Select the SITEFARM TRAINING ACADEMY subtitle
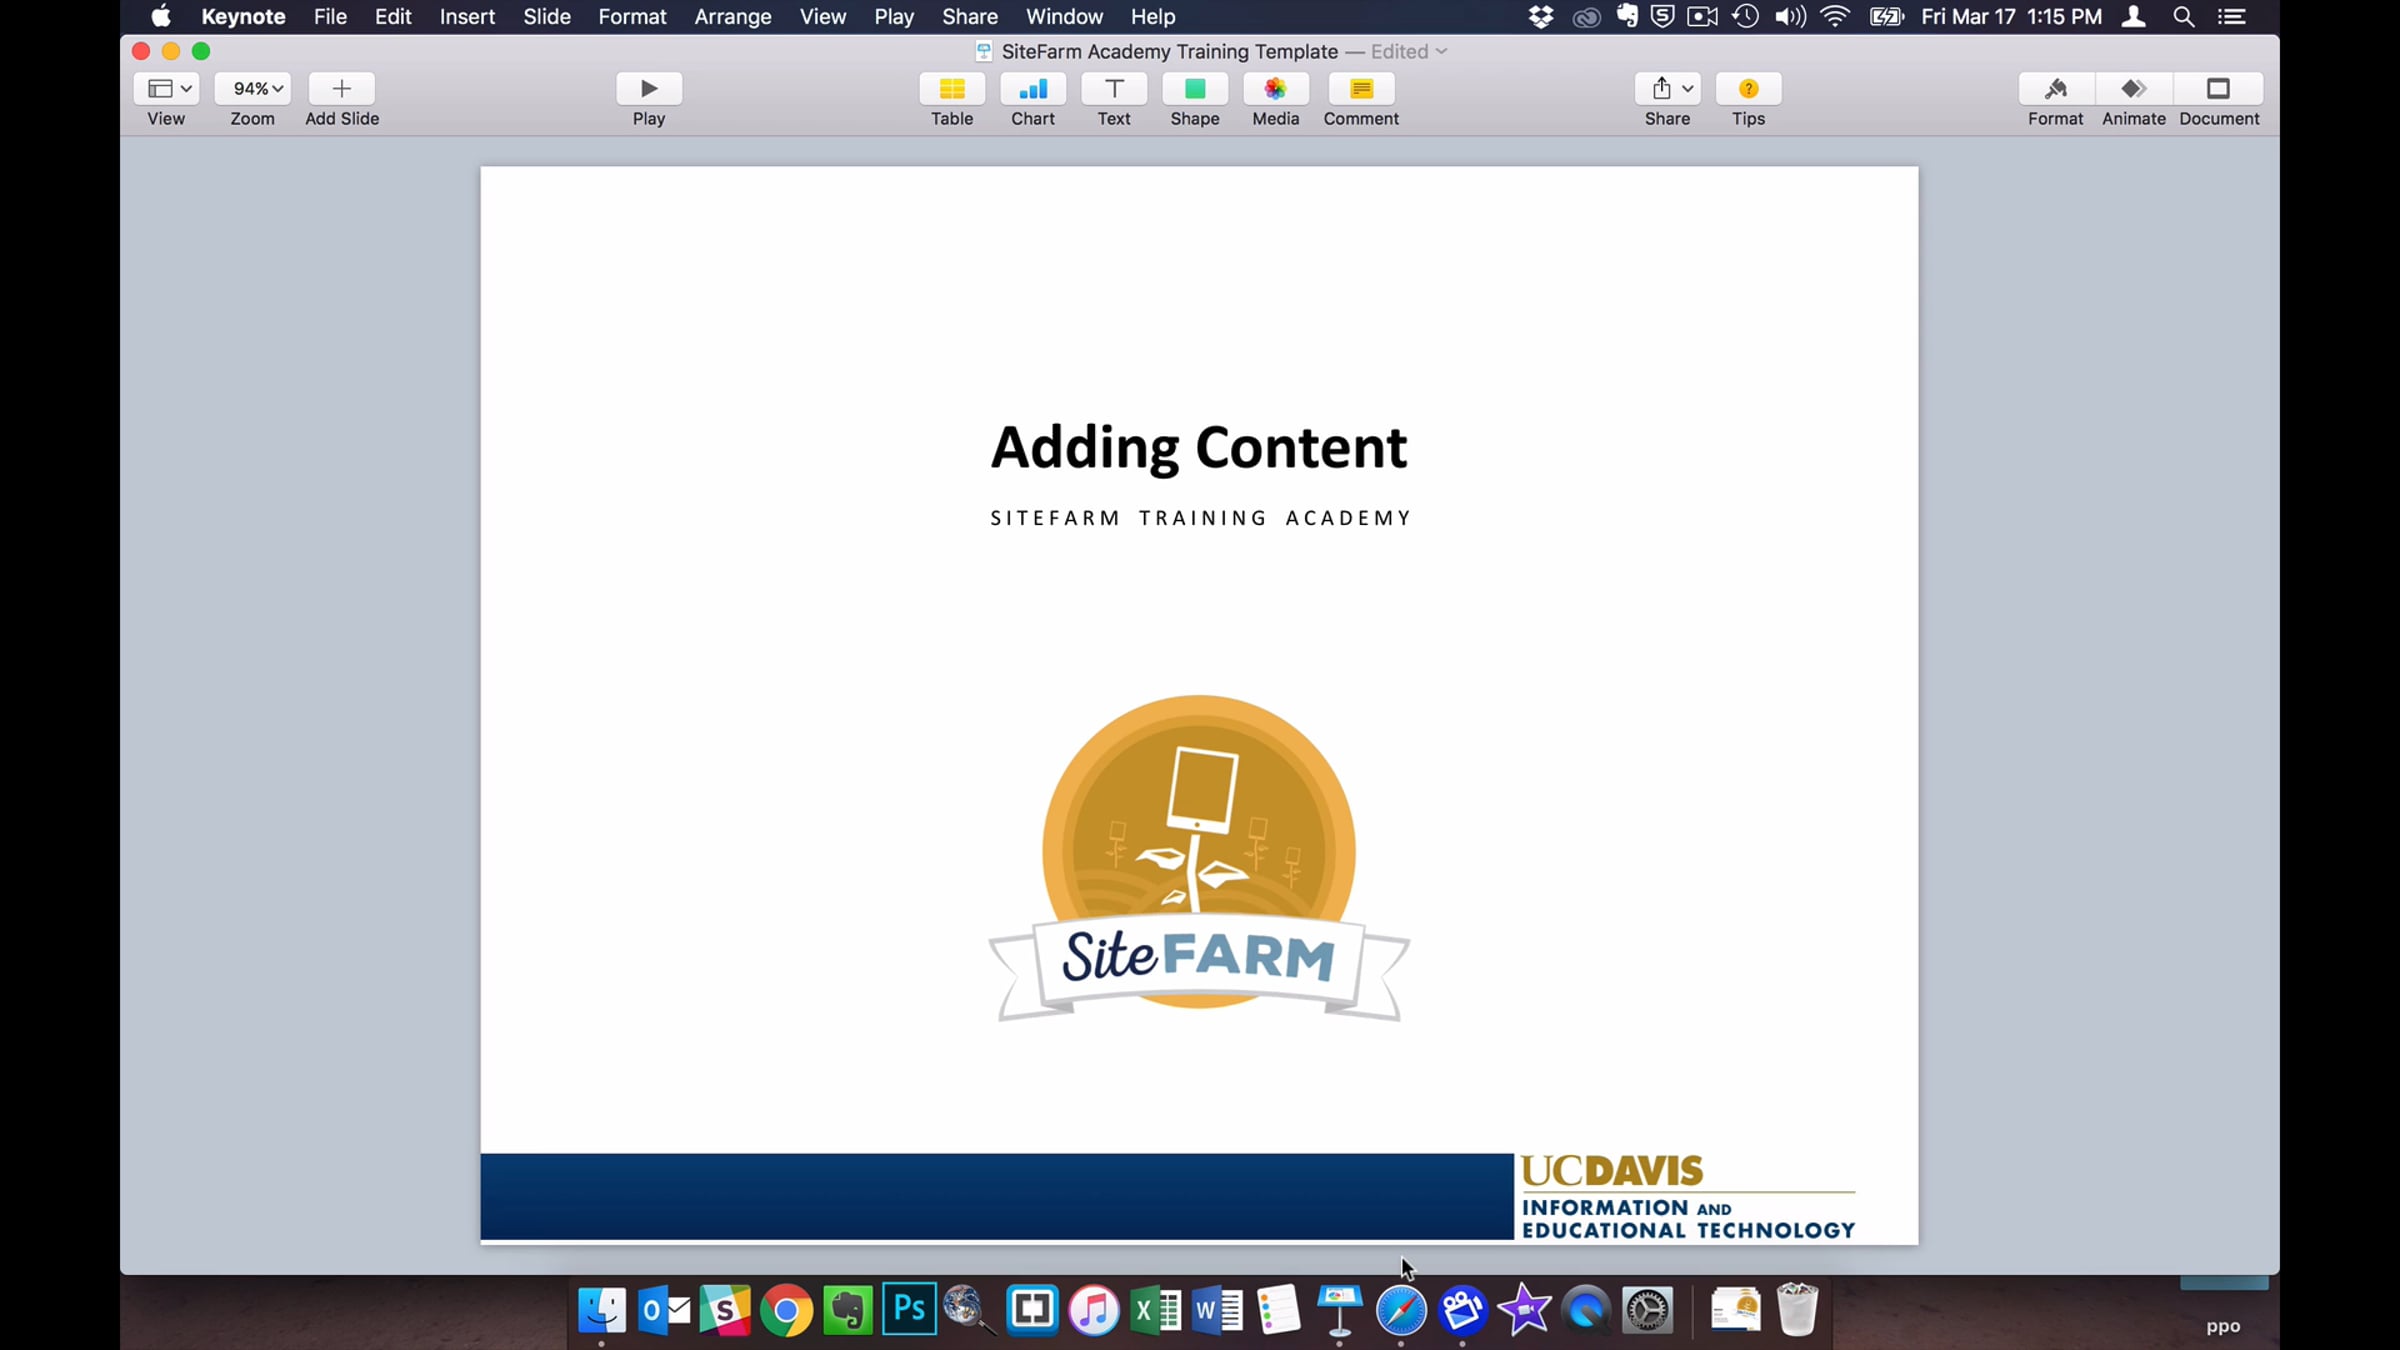The image size is (2400, 1350). click(1200, 518)
